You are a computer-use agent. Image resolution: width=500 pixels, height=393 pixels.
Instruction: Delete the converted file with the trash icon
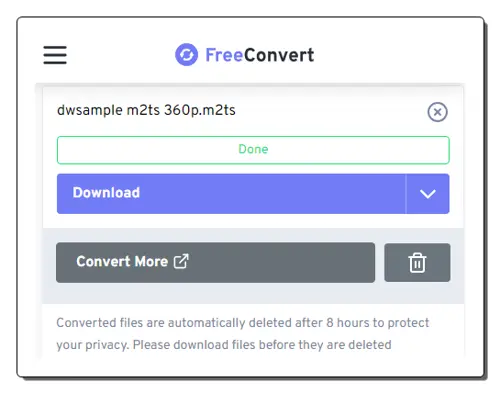tap(417, 263)
